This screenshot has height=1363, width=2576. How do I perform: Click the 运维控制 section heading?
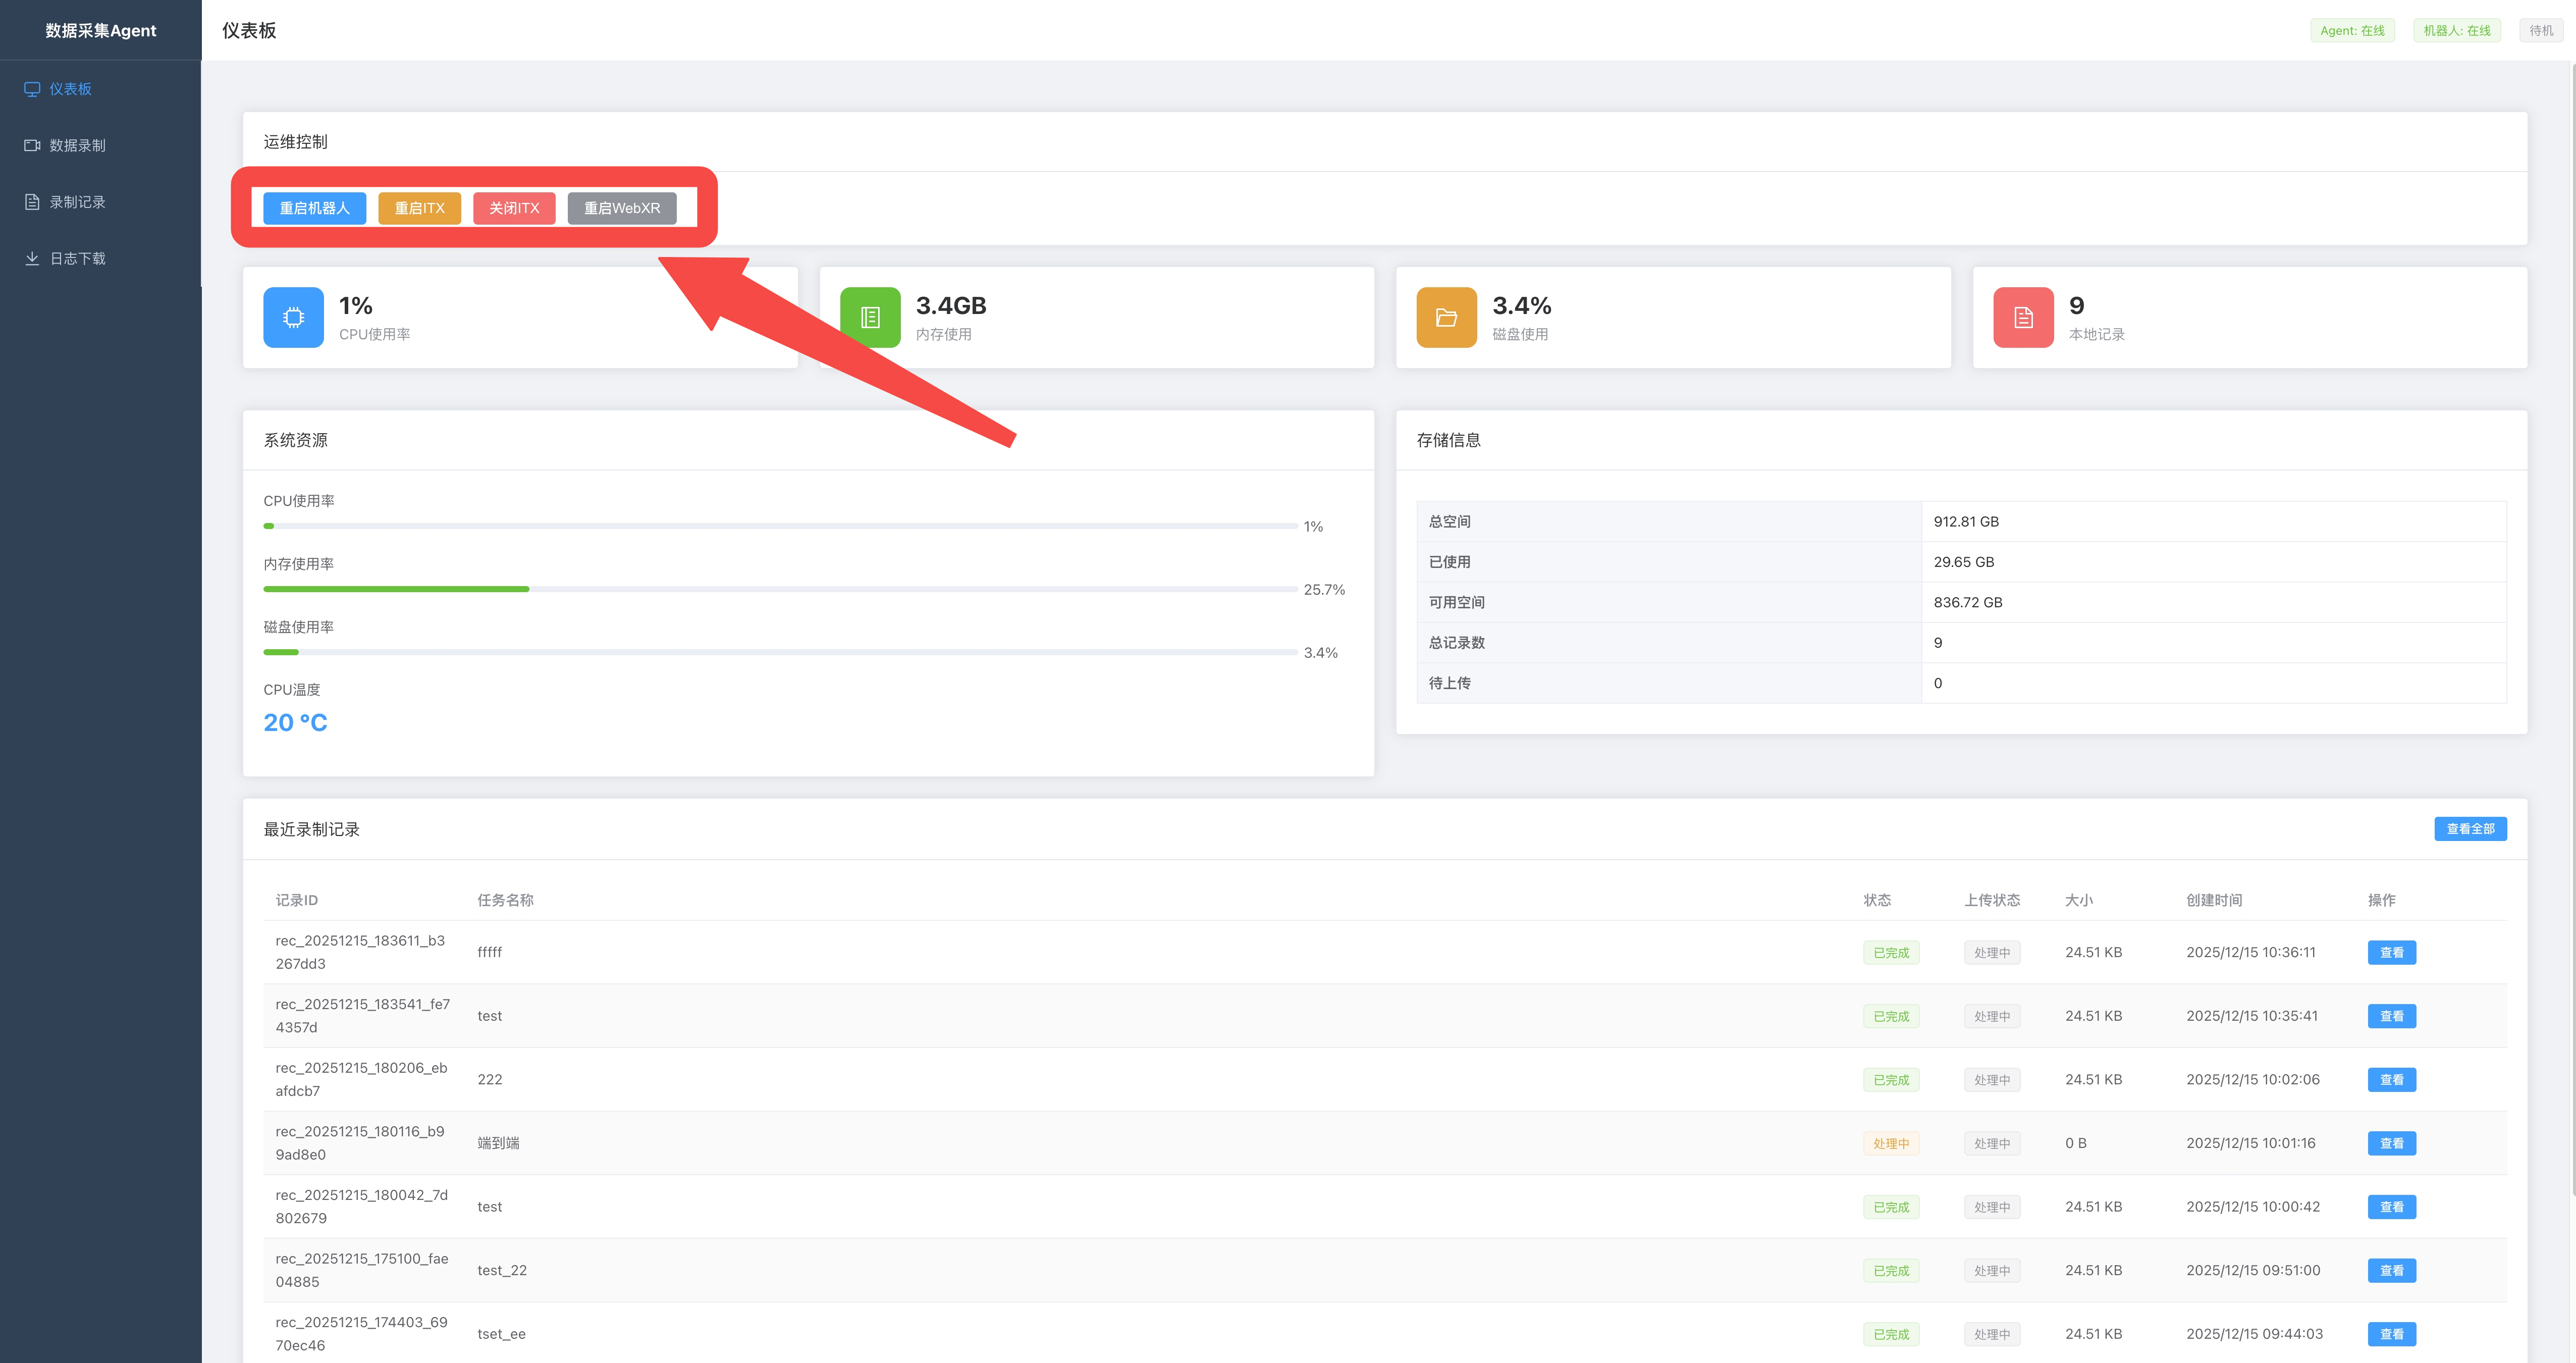pyautogui.click(x=295, y=142)
